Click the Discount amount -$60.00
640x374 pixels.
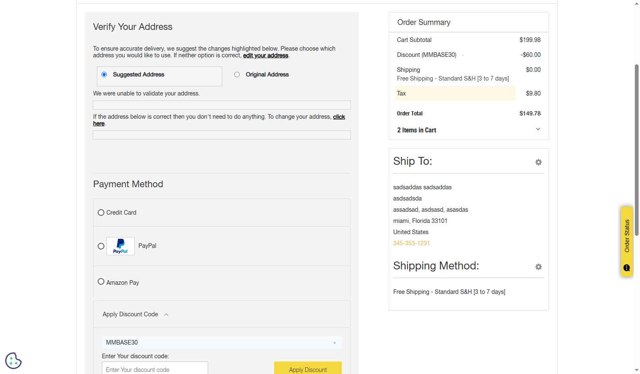tap(531, 55)
